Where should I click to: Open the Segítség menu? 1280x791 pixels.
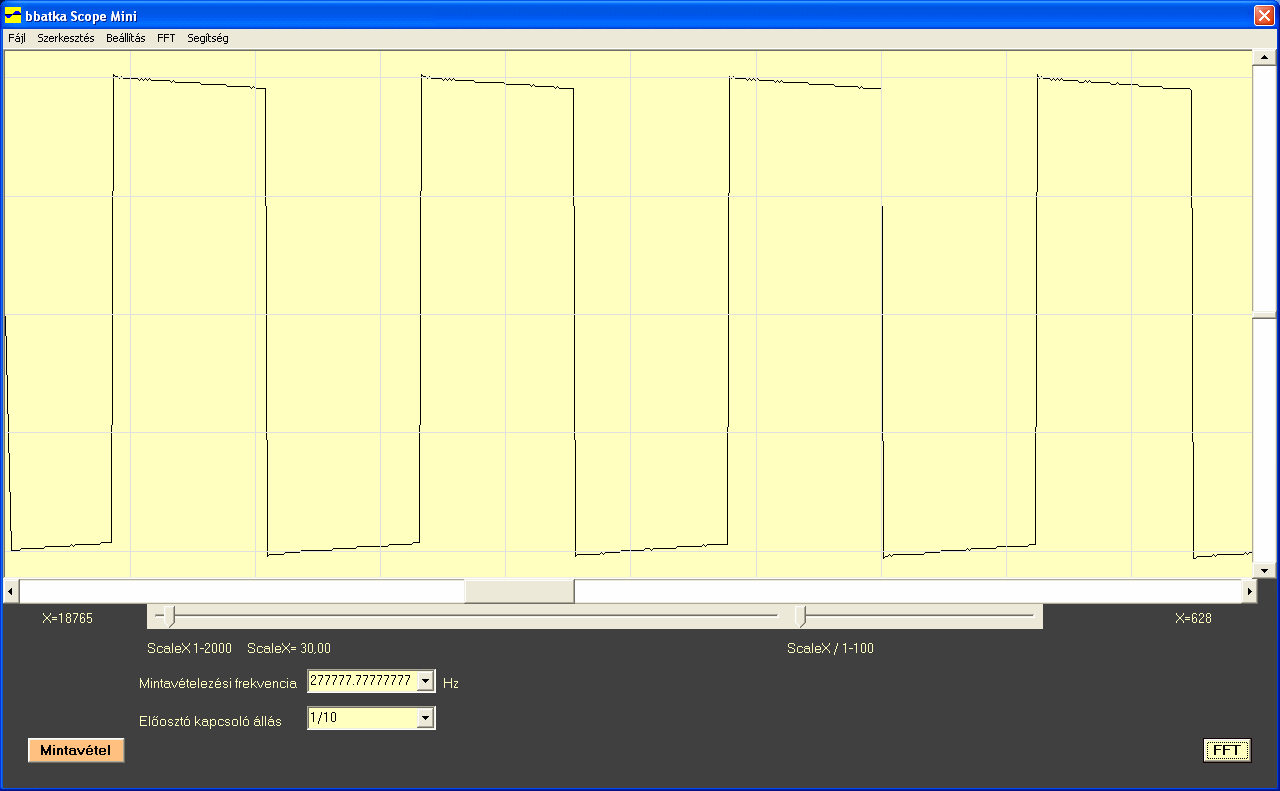coord(208,38)
